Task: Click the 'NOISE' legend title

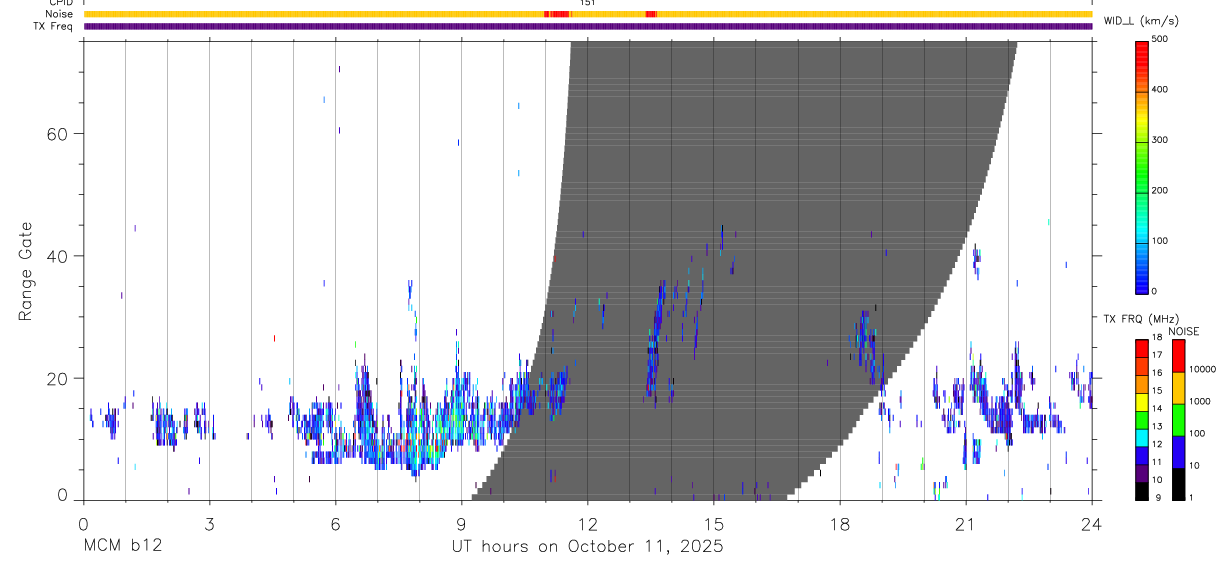Action: tap(1183, 331)
